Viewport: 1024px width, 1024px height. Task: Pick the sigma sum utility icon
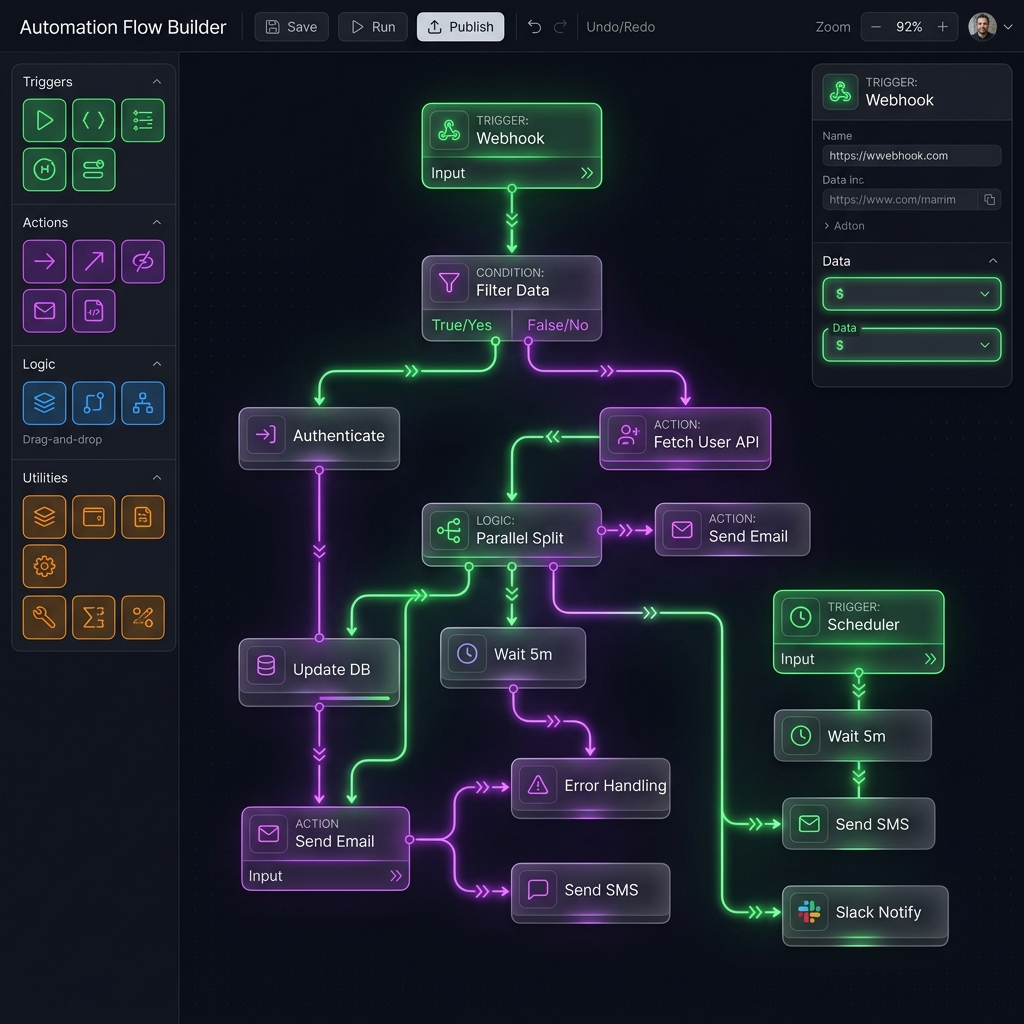pos(93,617)
